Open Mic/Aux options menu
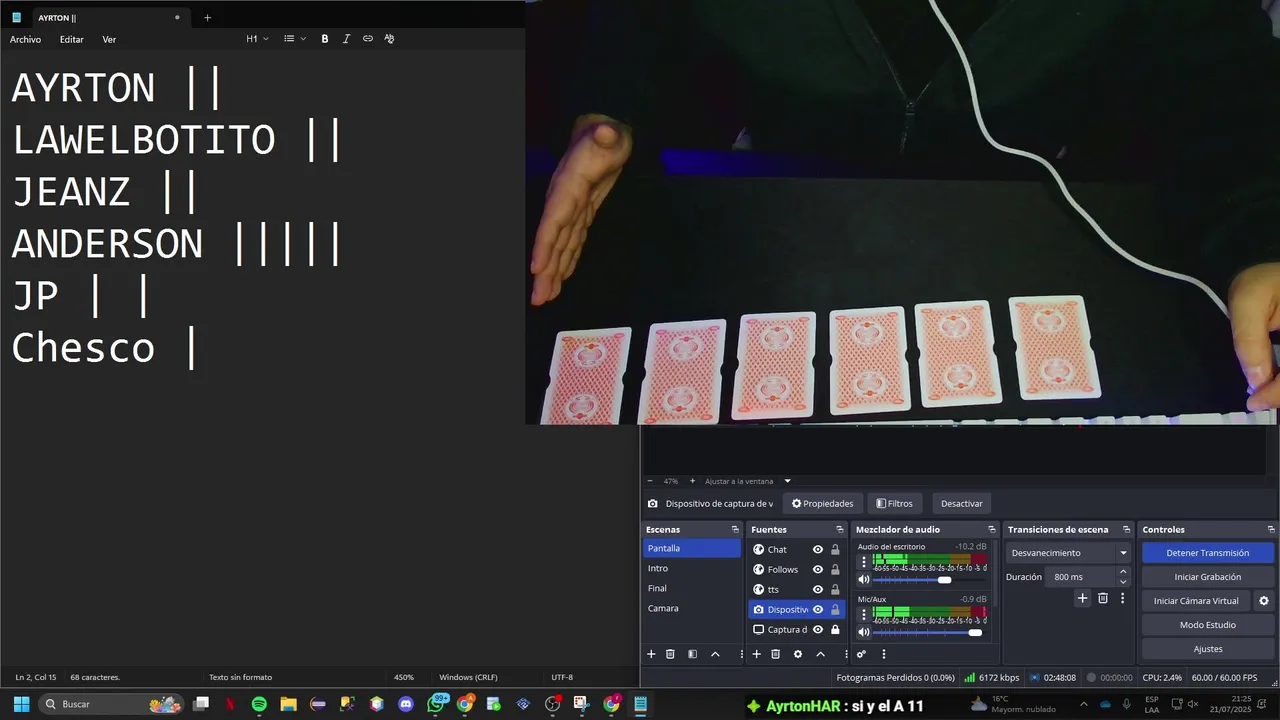1280x720 pixels. pos(864,614)
